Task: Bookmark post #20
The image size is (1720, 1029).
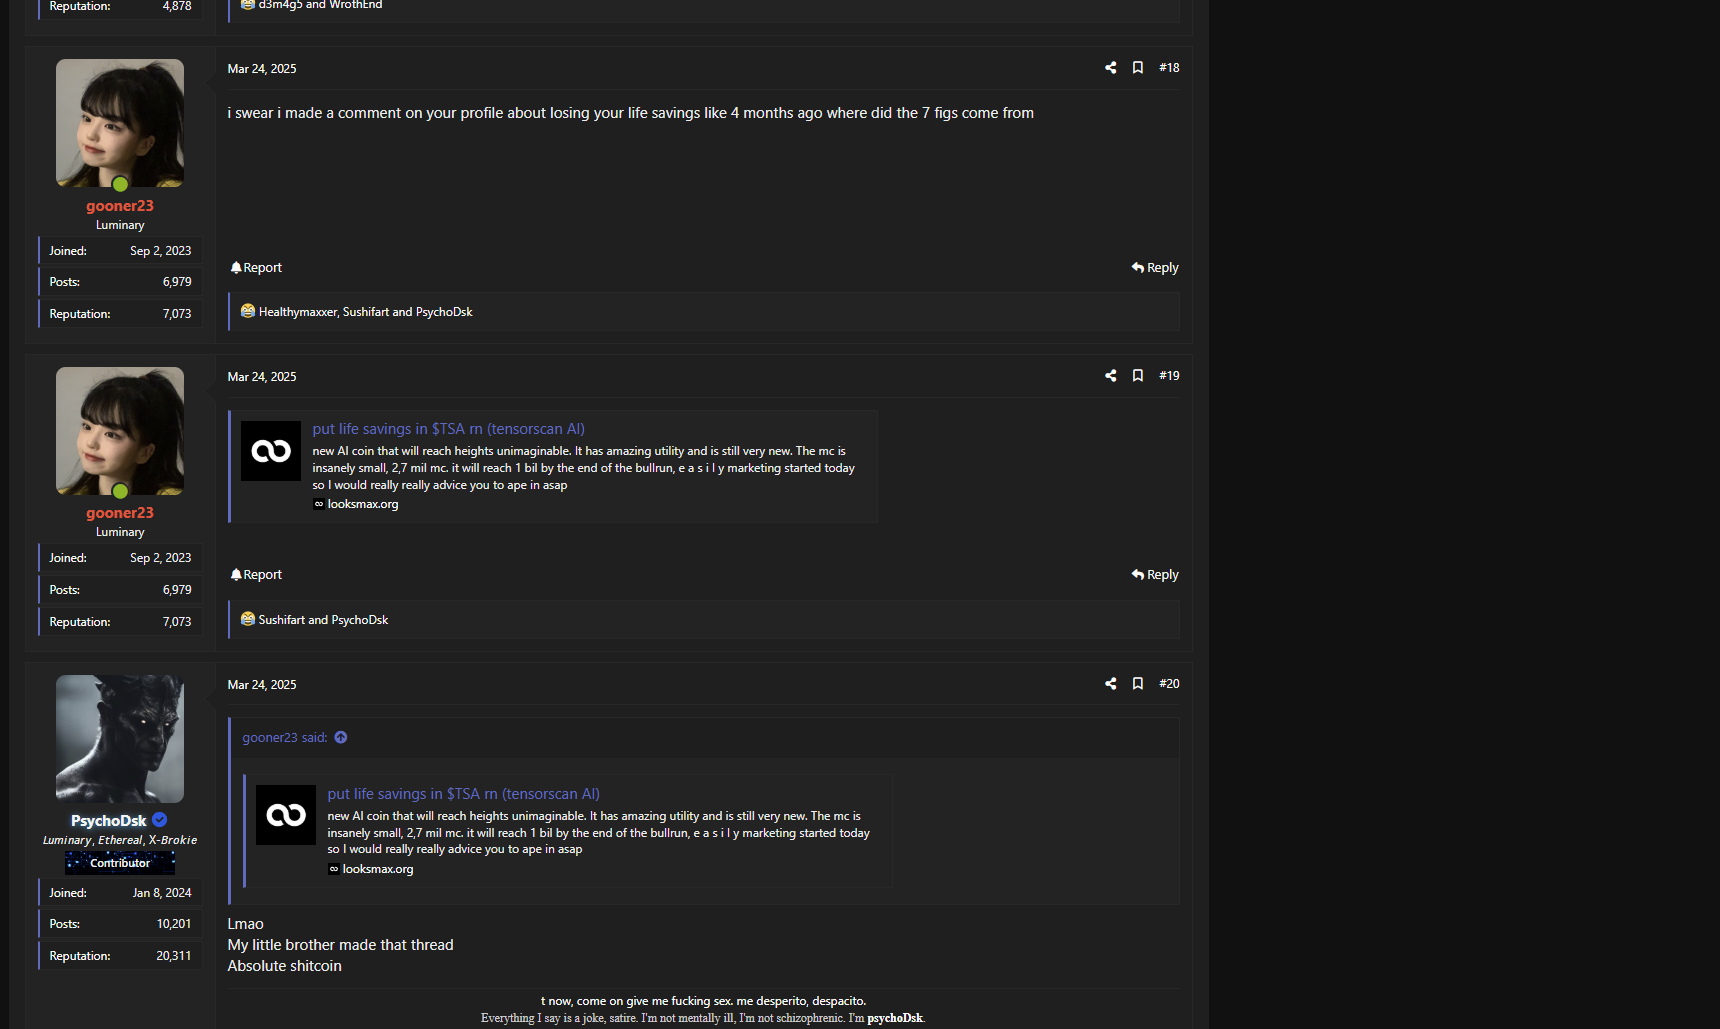Action: pyautogui.click(x=1137, y=684)
